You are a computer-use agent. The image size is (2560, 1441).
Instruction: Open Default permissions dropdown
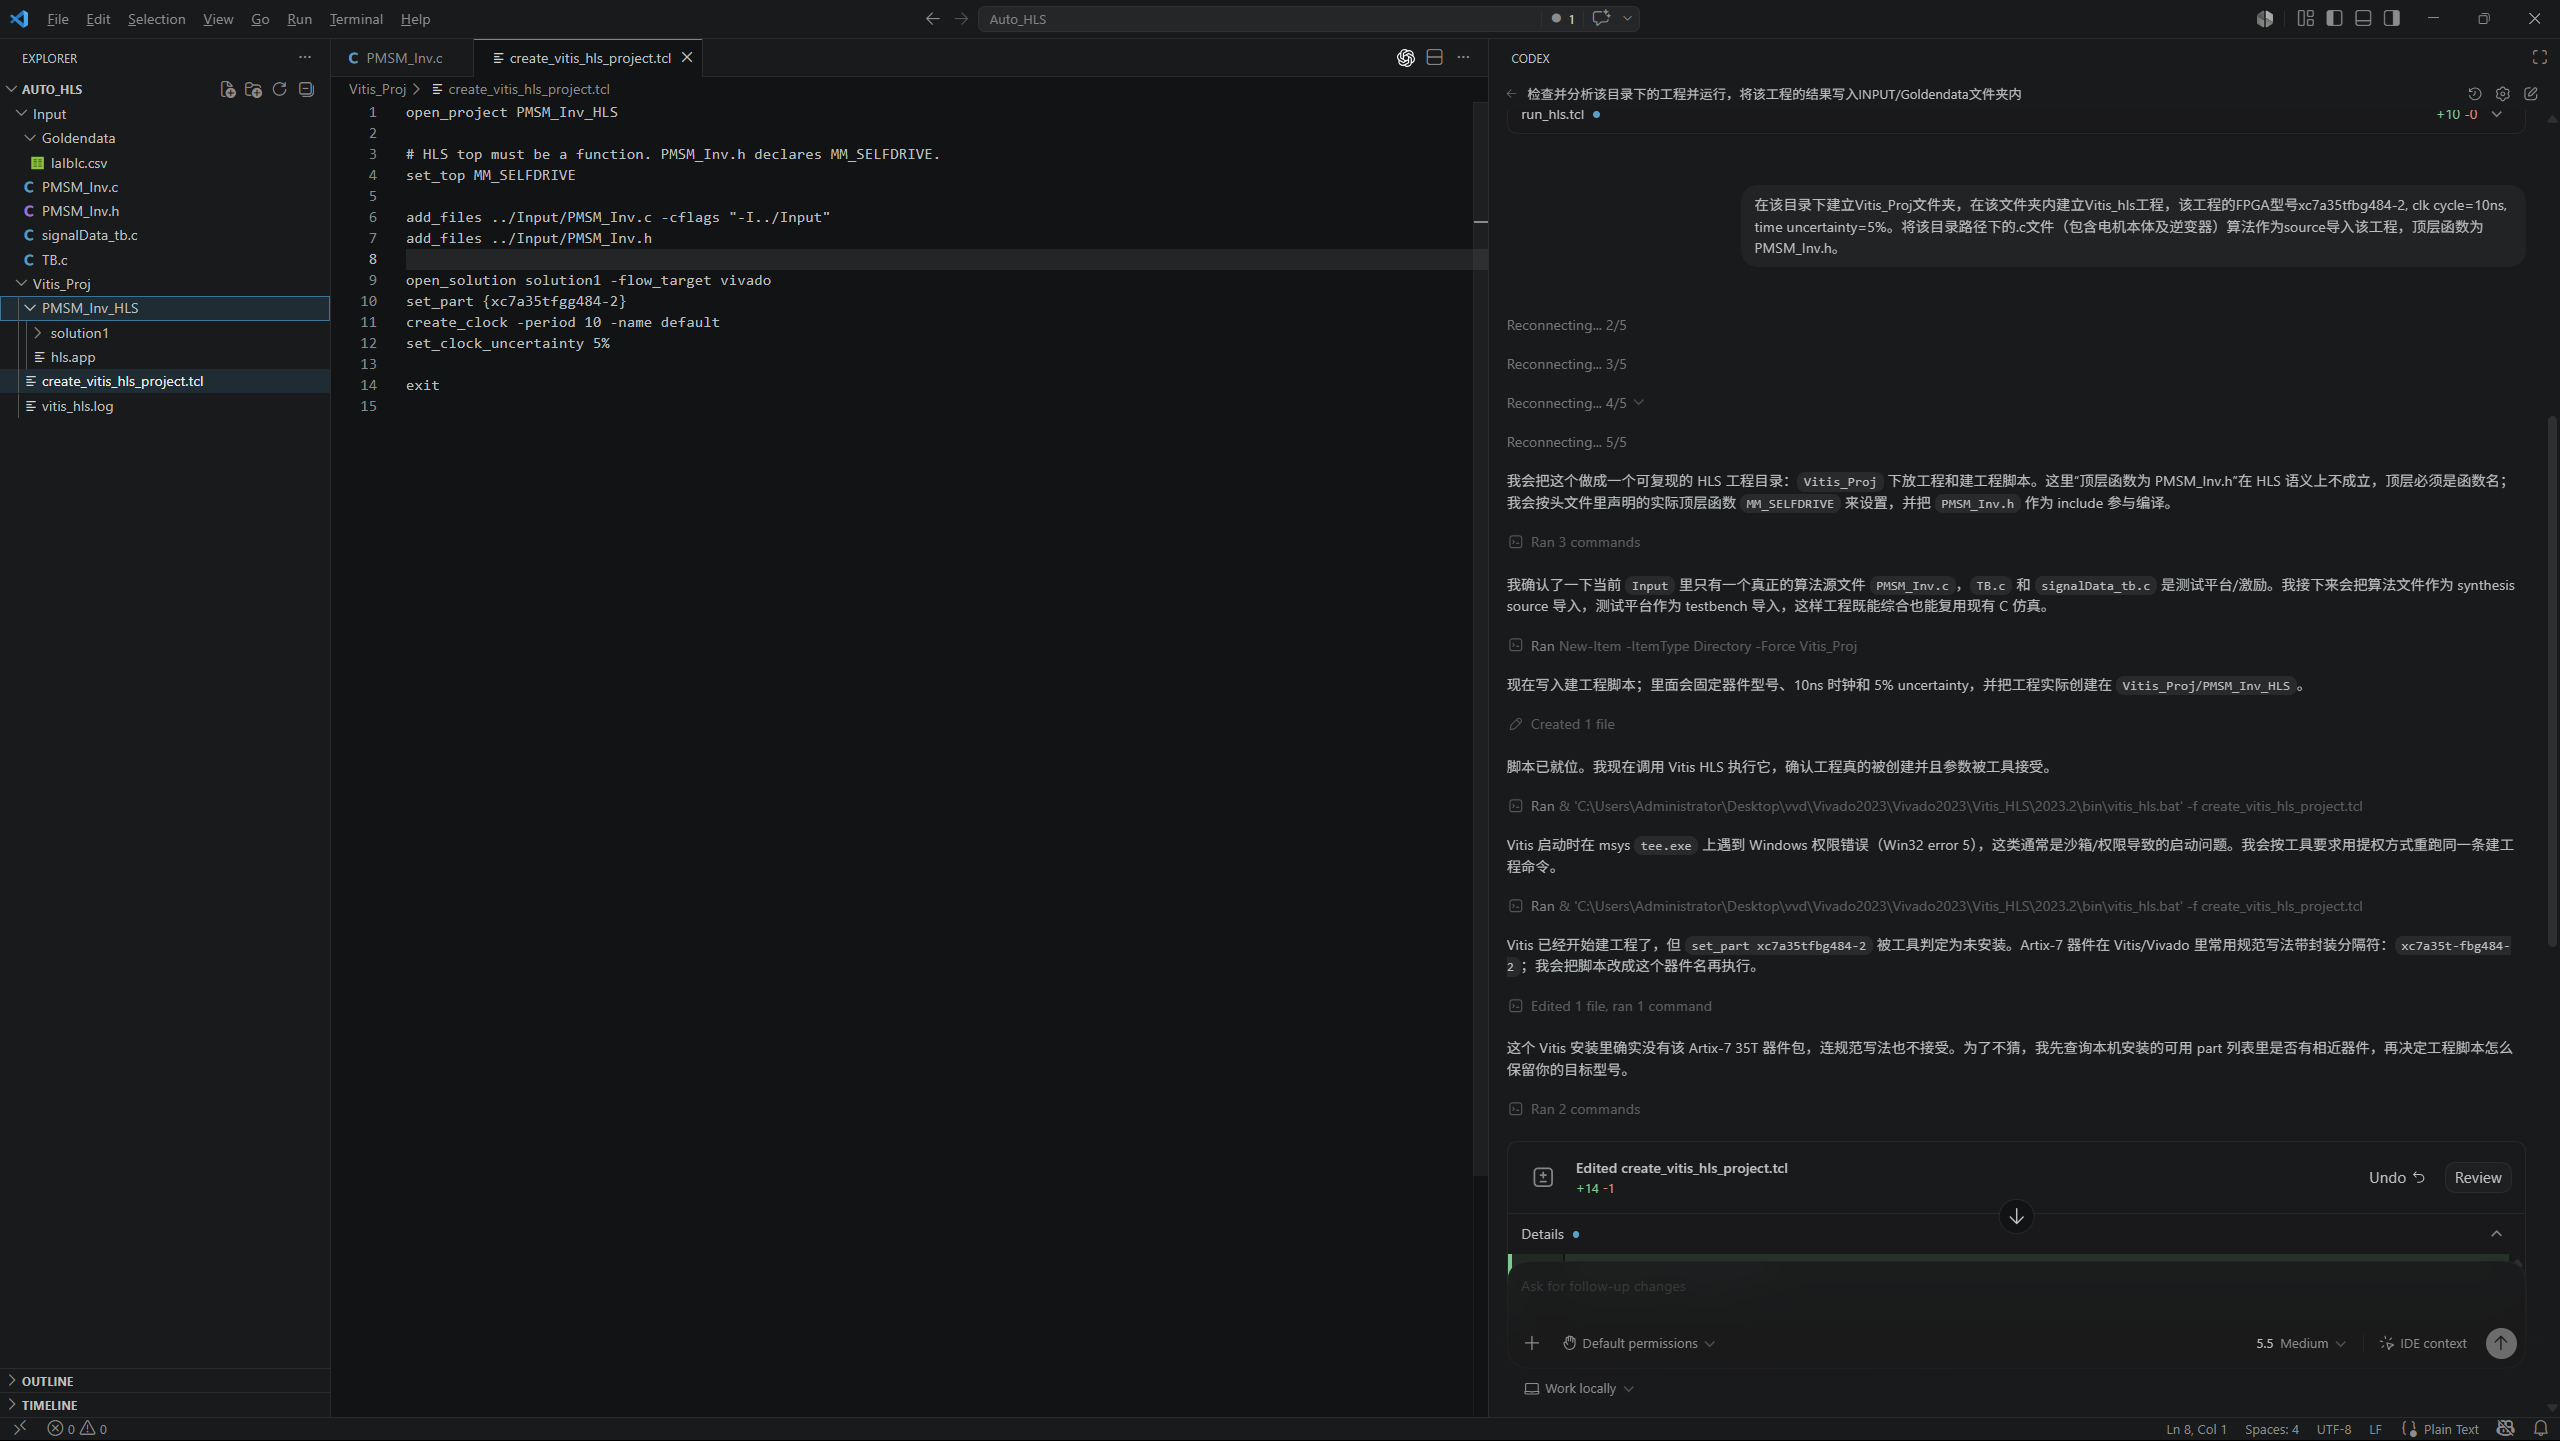[1639, 1343]
